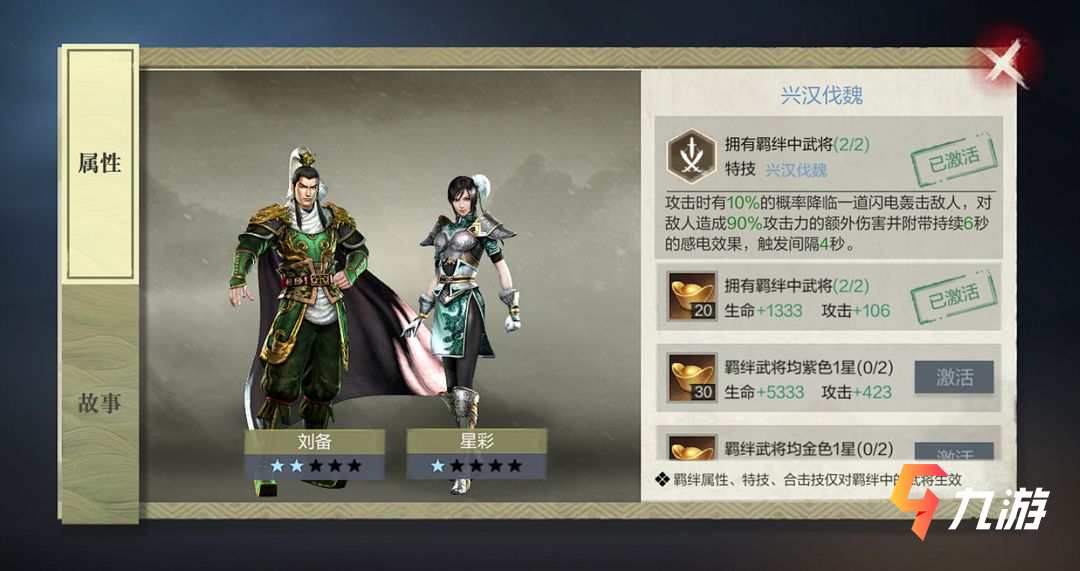The width and height of the screenshot is (1080, 571).
Task: Close the bond panel with the X icon
Action: click(1006, 63)
